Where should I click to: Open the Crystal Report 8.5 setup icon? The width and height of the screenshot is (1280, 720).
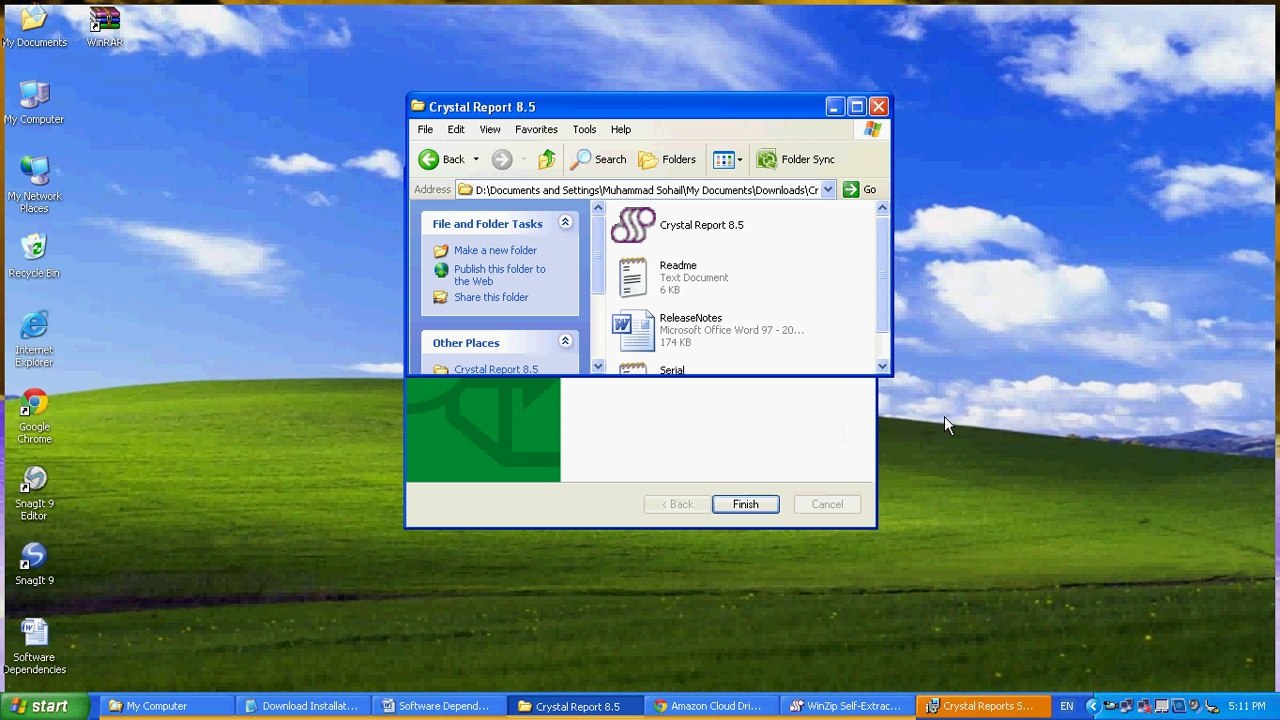(633, 225)
